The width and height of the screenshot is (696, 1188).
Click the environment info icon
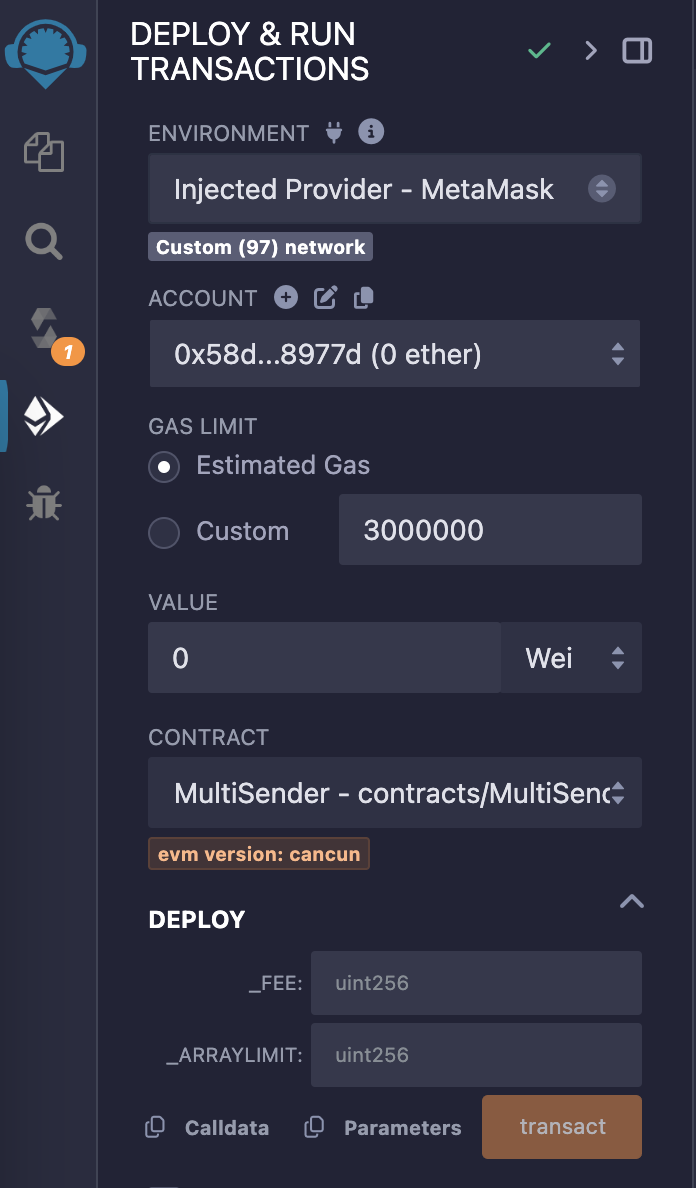370,132
